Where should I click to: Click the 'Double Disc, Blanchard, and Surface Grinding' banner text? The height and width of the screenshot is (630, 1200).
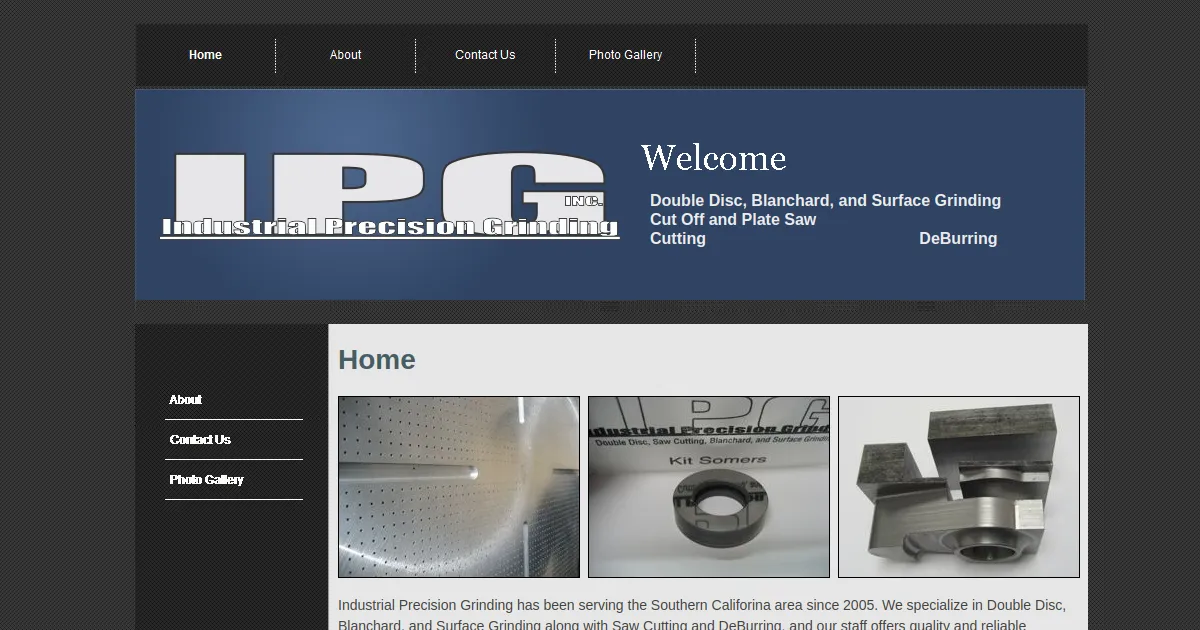[825, 201]
